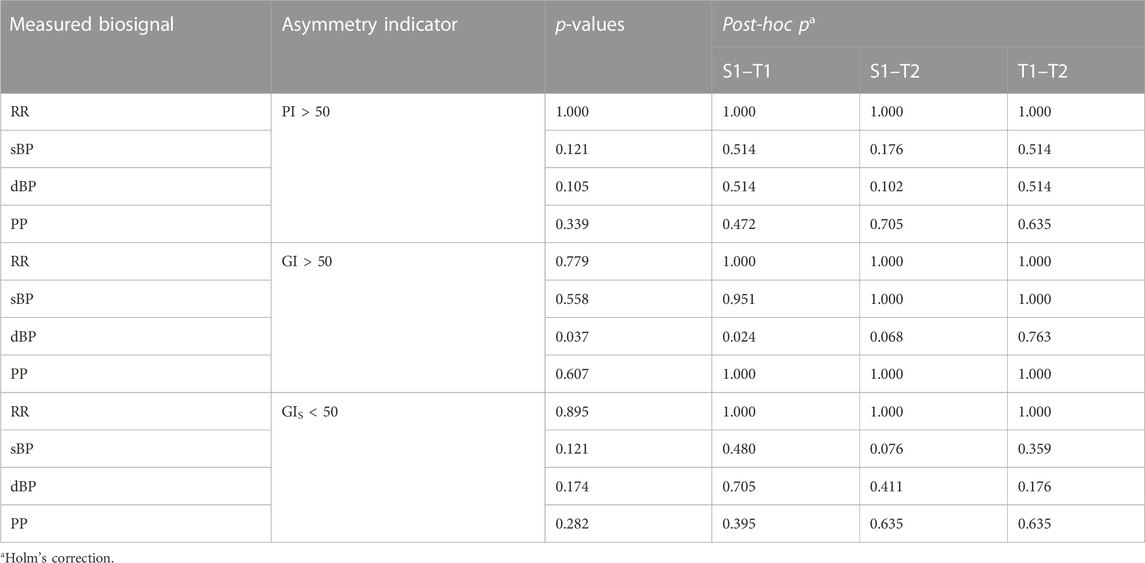This screenshot has height=563, width=1145.
Task: Click the Measured biosignal column header
Action: pos(135,47)
